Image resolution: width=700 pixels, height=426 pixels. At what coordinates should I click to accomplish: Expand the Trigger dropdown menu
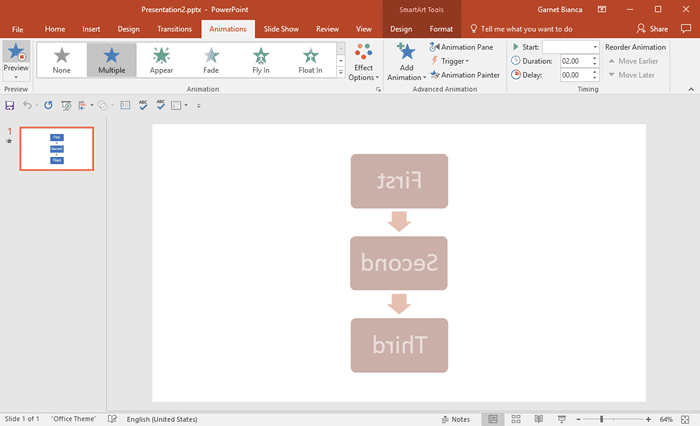click(455, 61)
